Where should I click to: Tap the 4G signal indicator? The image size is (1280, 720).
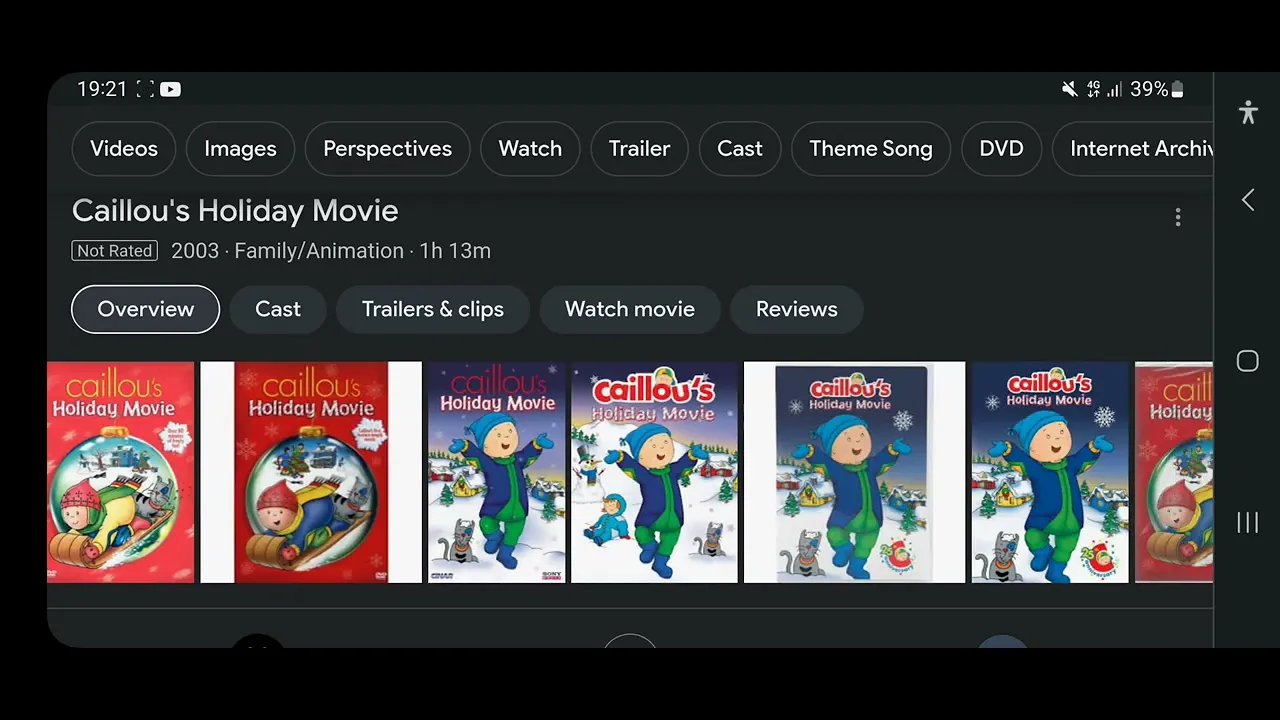(x=1093, y=89)
